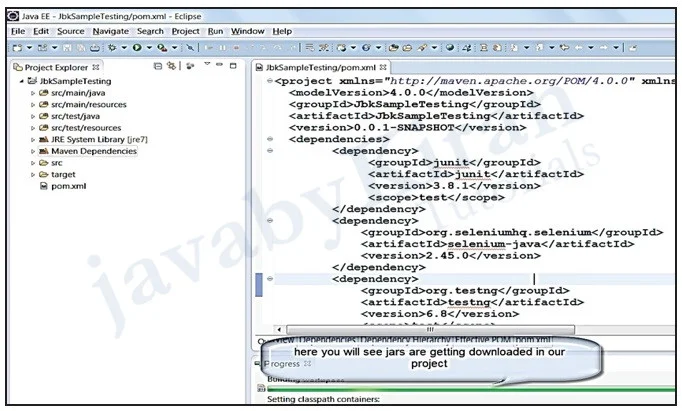
Task: Toggle folding of the testng dependency block
Action: (270, 279)
